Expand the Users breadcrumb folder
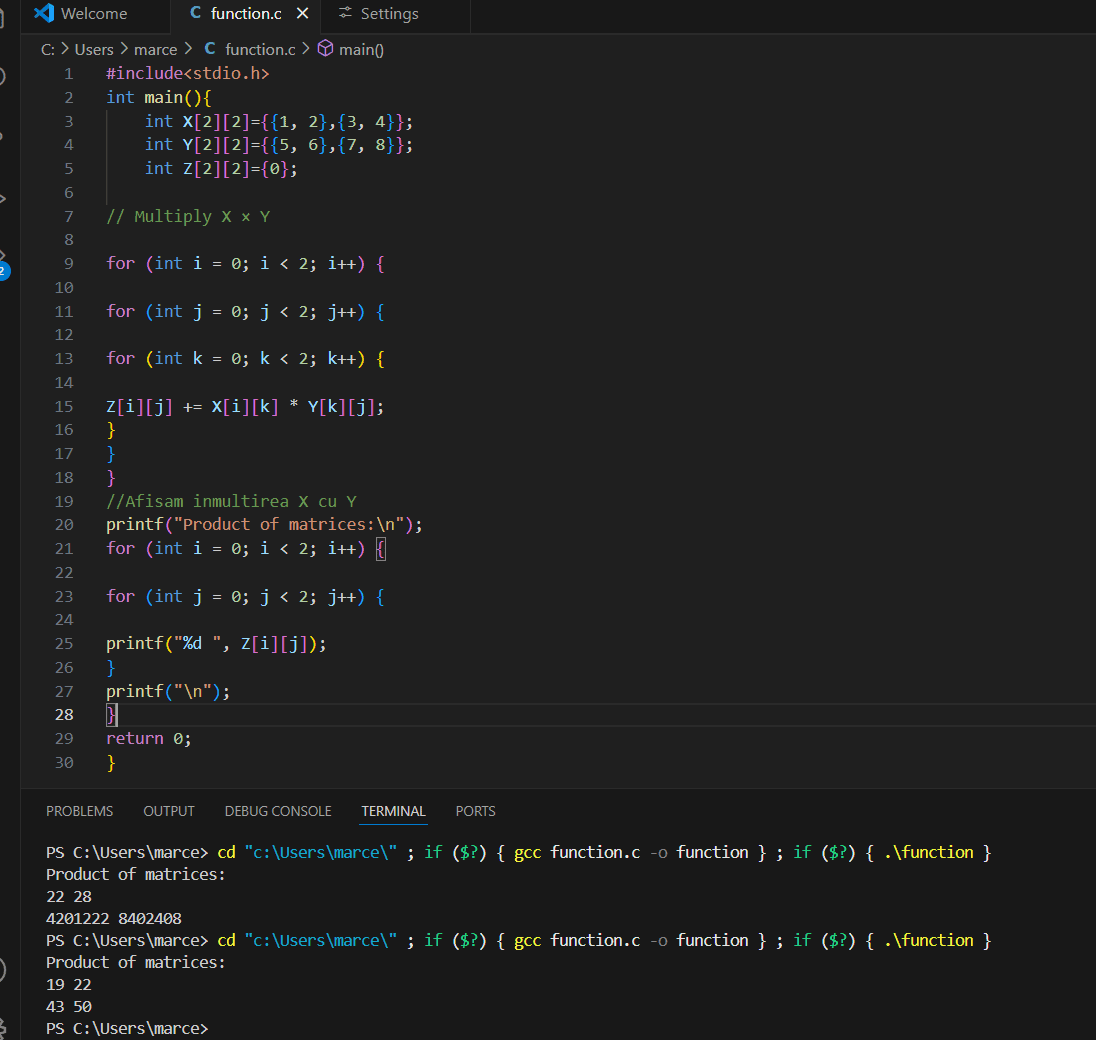 (x=94, y=49)
